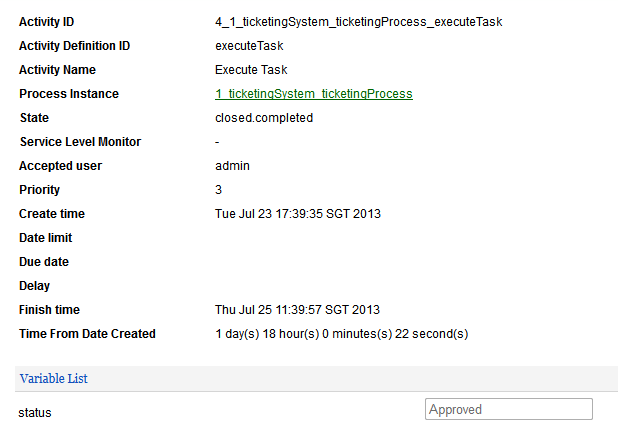Click the admin accepted user value
This screenshot has height=438, width=618.
[232, 166]
